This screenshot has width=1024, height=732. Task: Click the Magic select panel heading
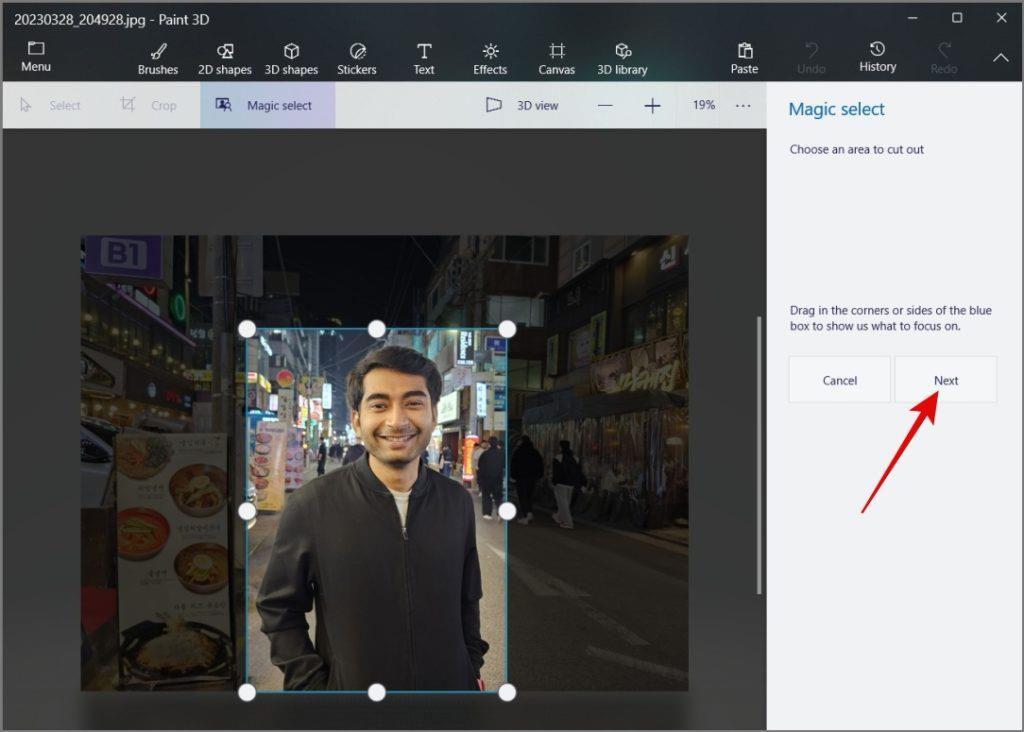pos(837,109)
